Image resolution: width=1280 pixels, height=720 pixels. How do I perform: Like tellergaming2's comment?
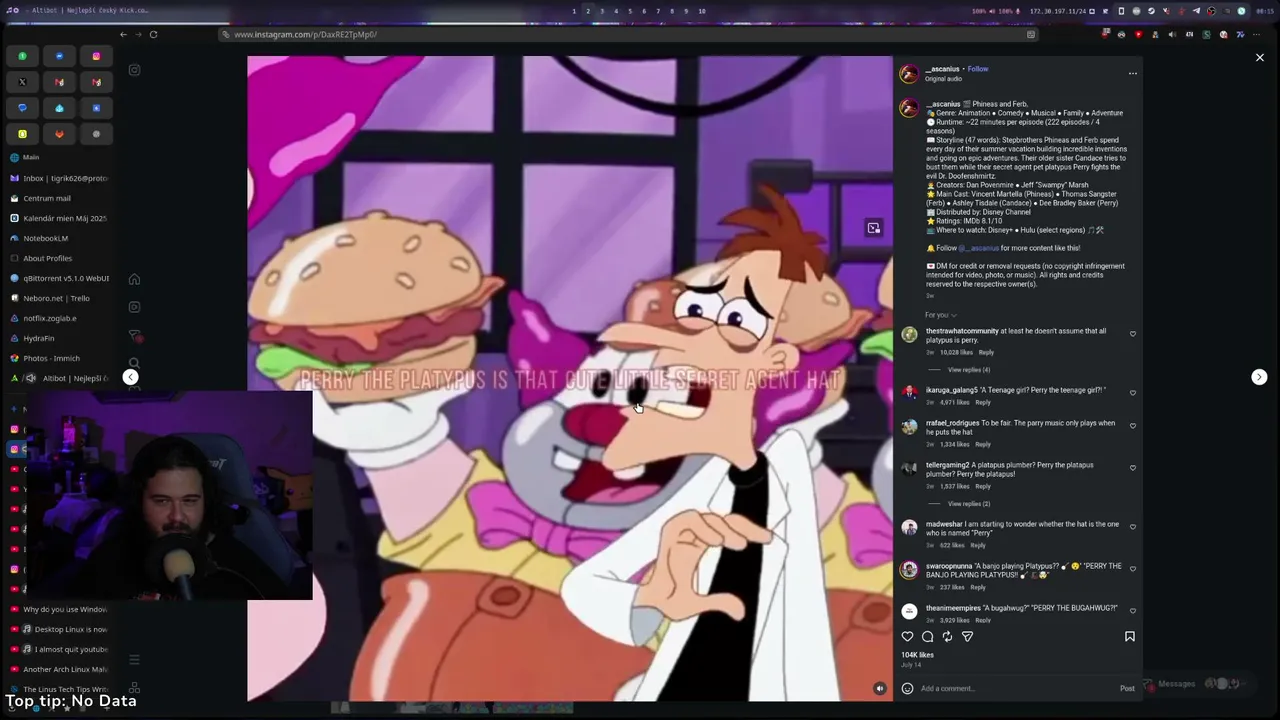1132,468
